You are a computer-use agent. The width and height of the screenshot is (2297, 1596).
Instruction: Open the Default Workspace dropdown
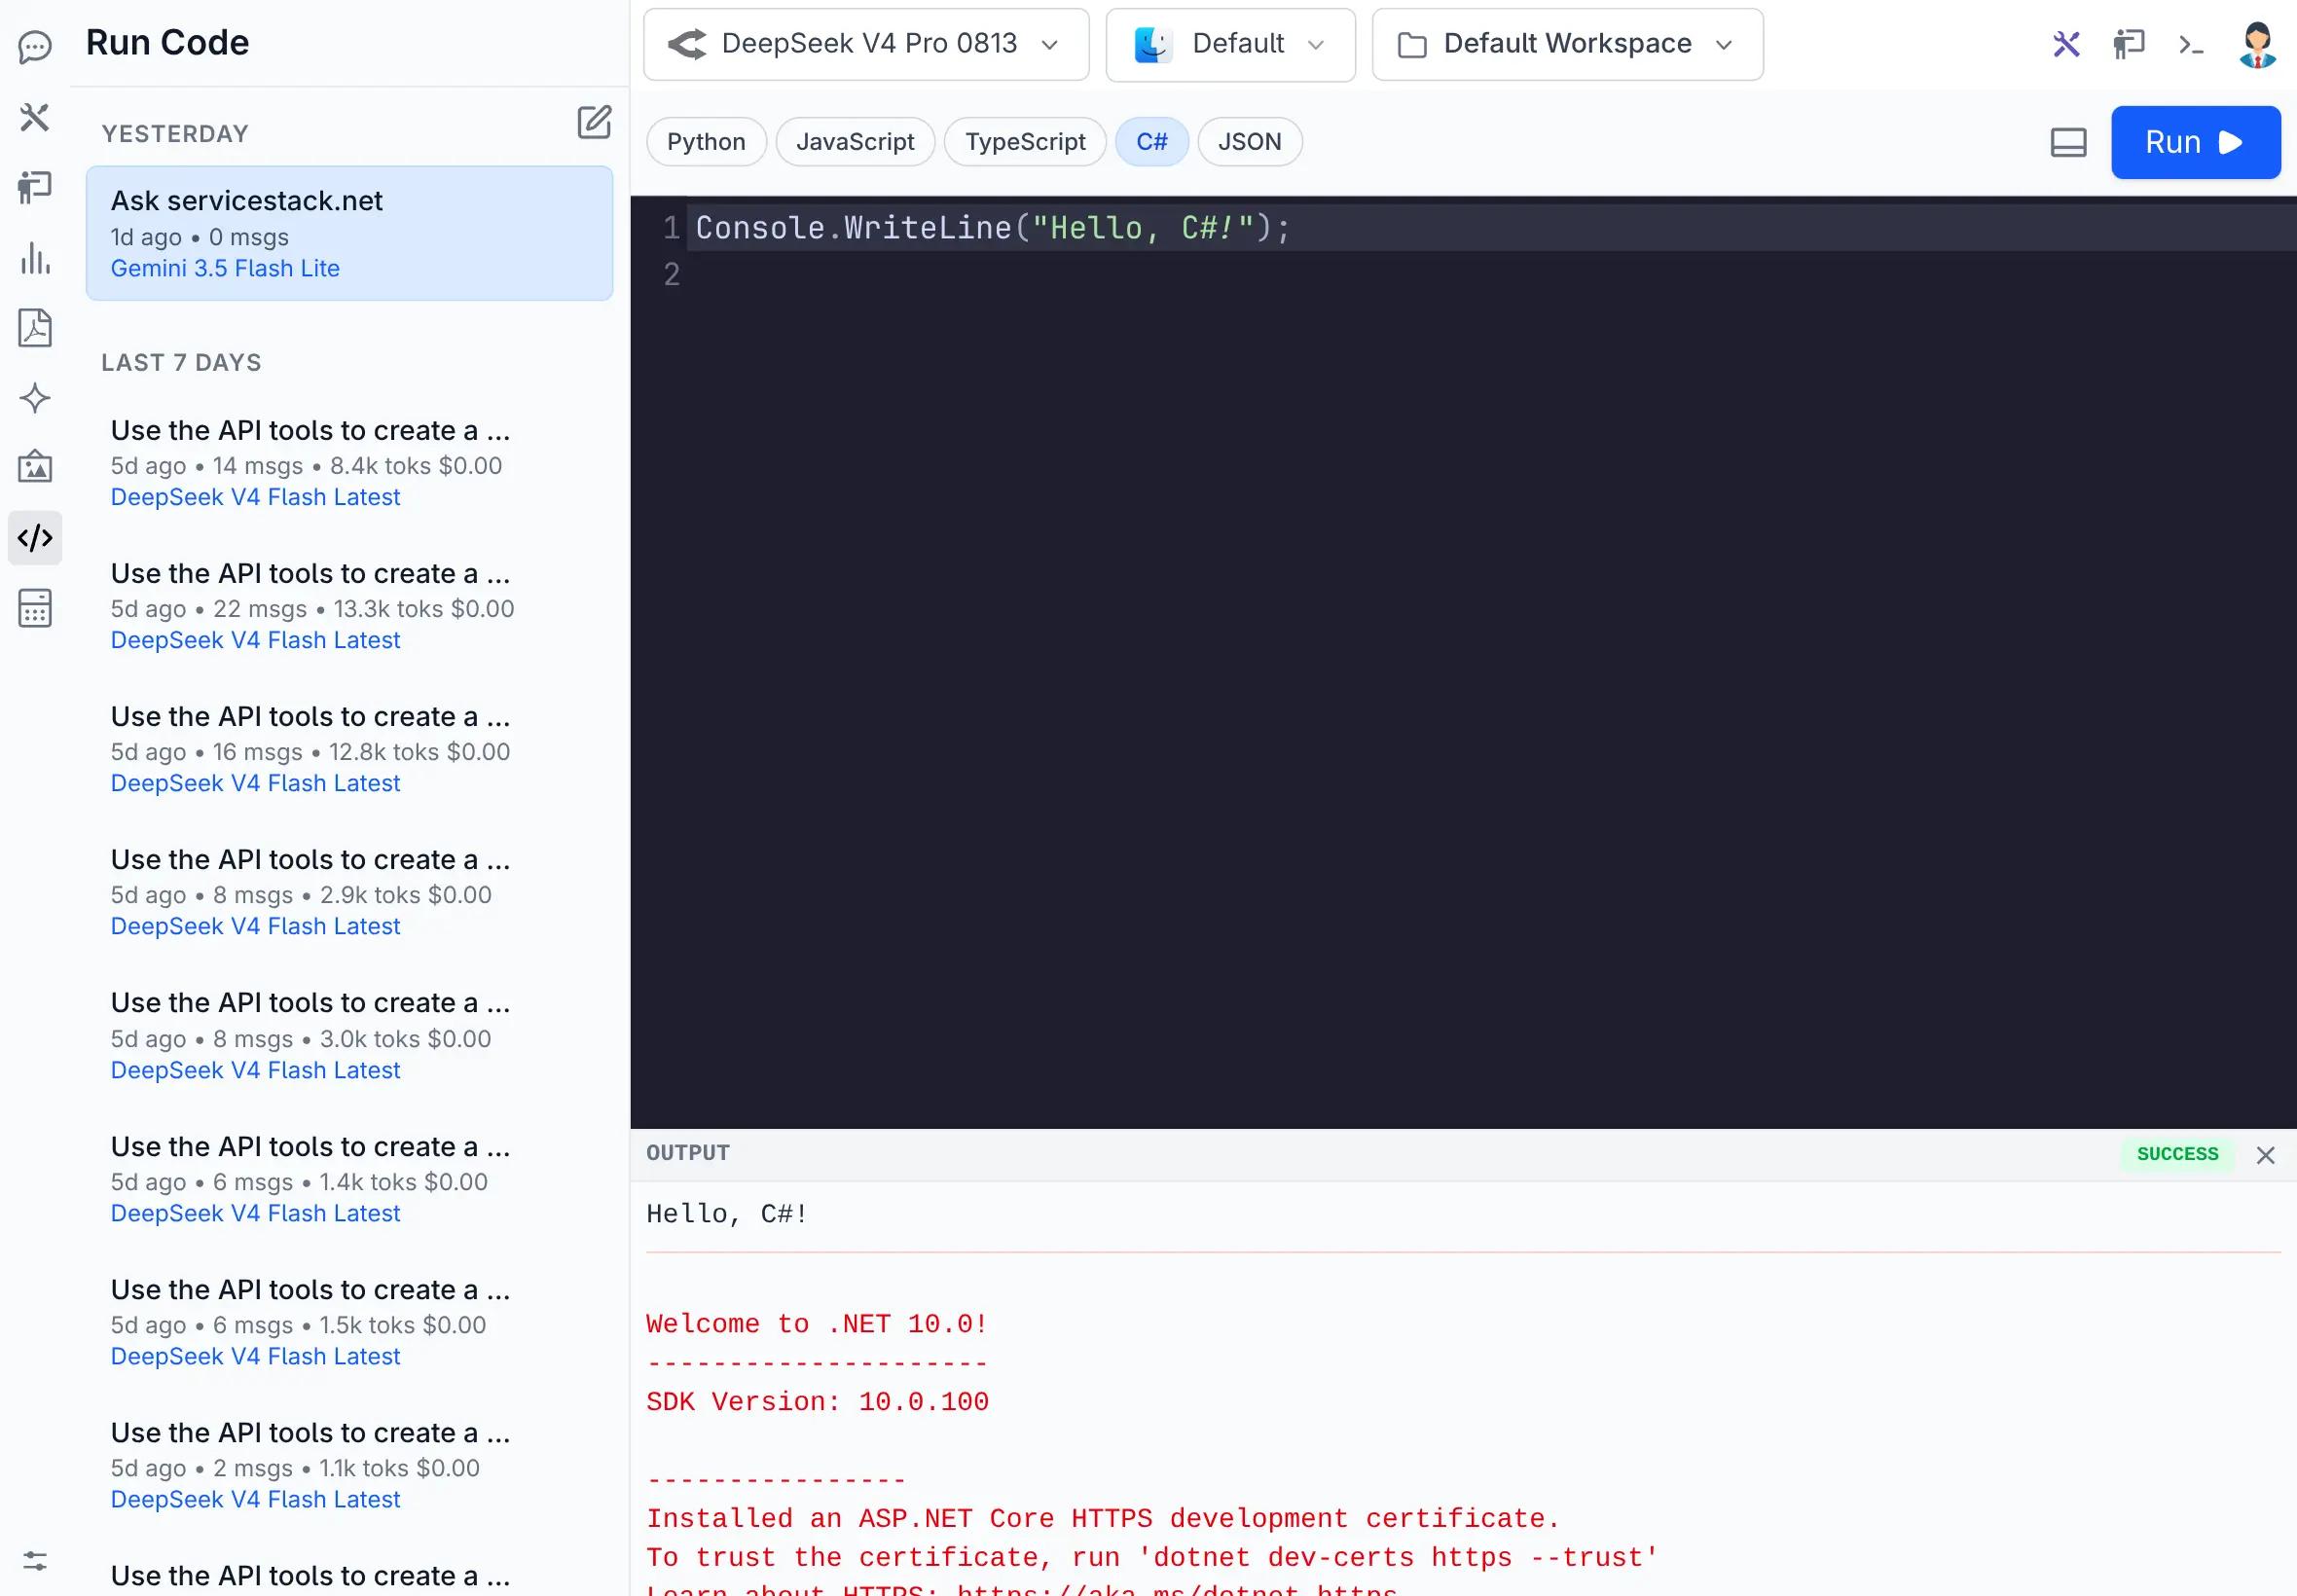point(1567,44)
